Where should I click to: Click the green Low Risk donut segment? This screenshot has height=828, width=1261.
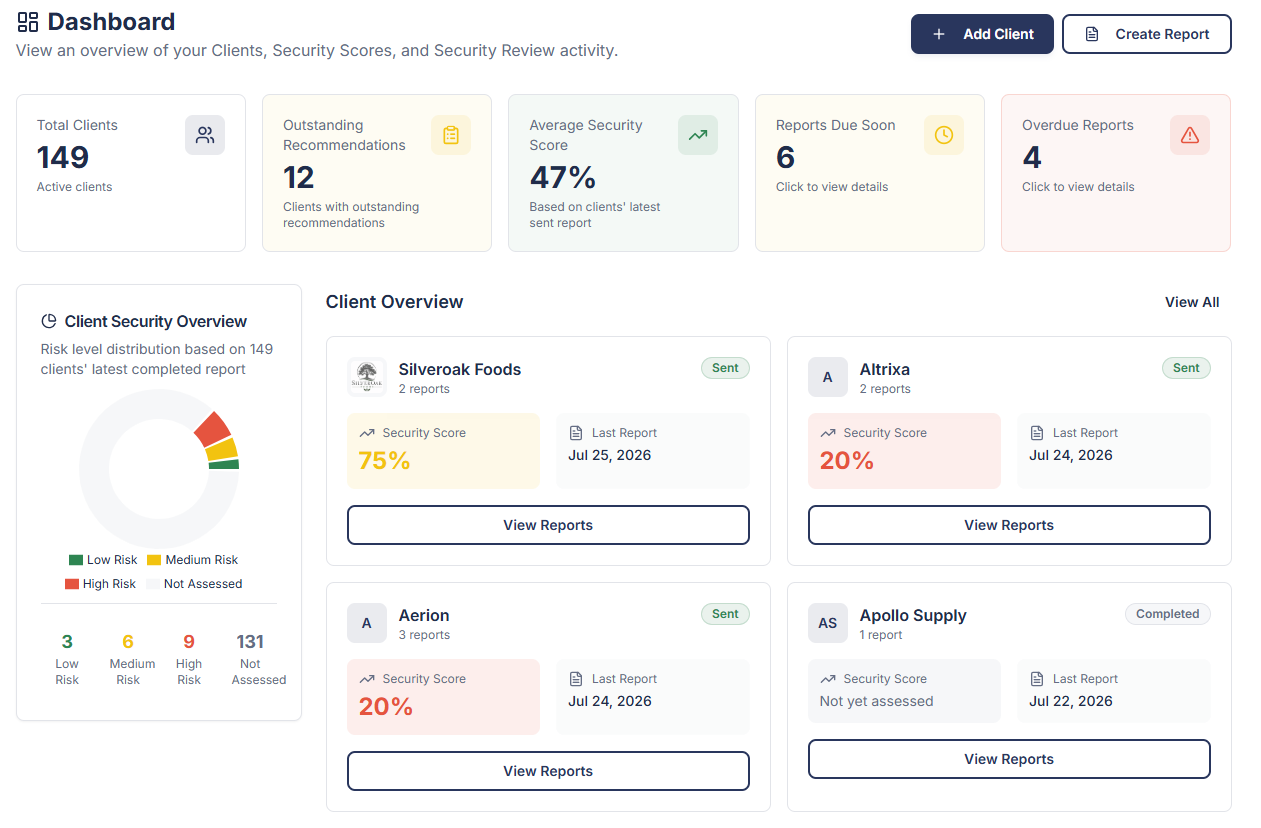[x=224, y=464]
